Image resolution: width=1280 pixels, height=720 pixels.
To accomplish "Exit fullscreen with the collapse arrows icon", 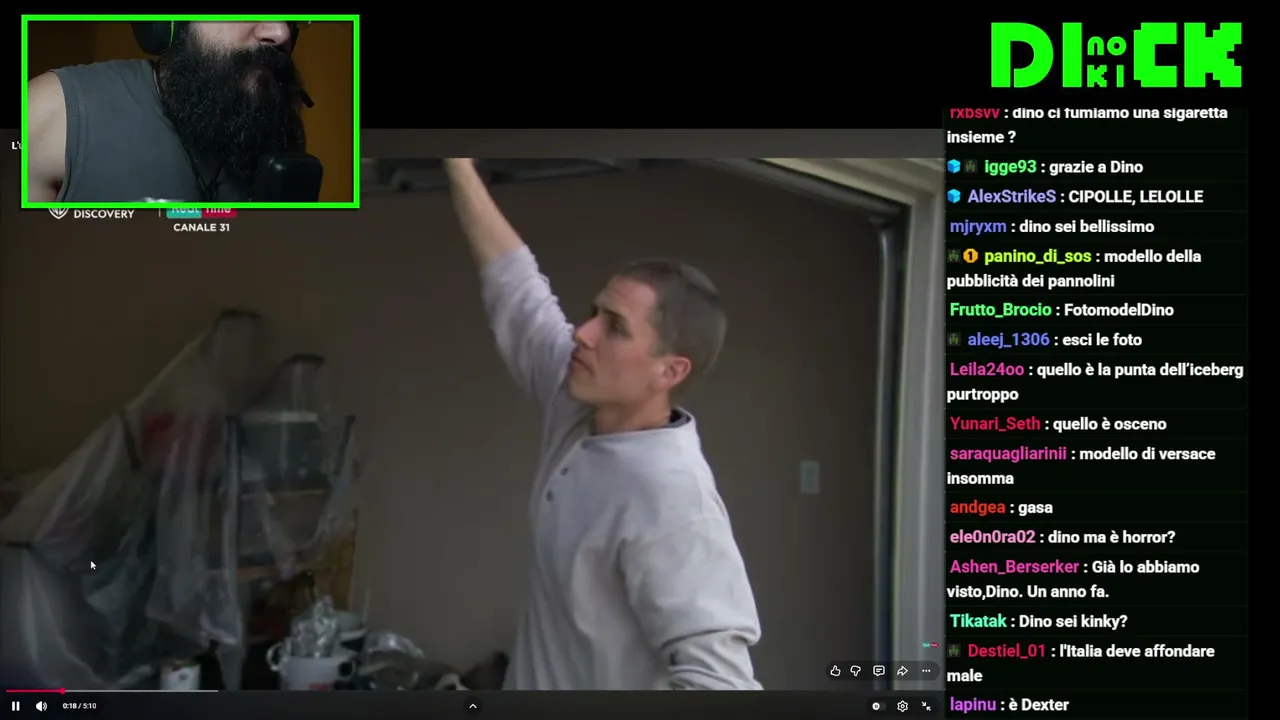I will 926,706.
